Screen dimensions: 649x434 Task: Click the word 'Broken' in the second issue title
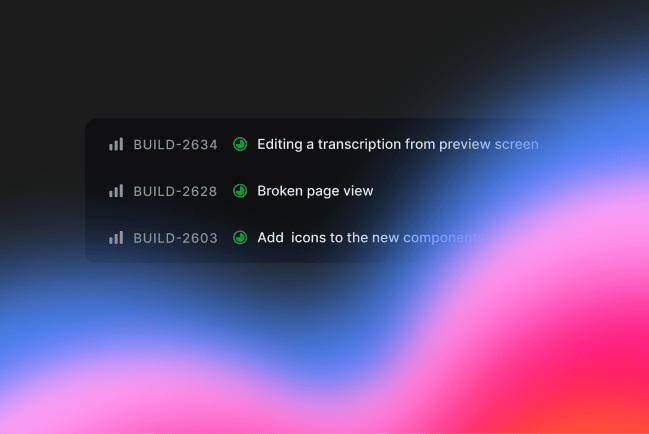point(280,191)
